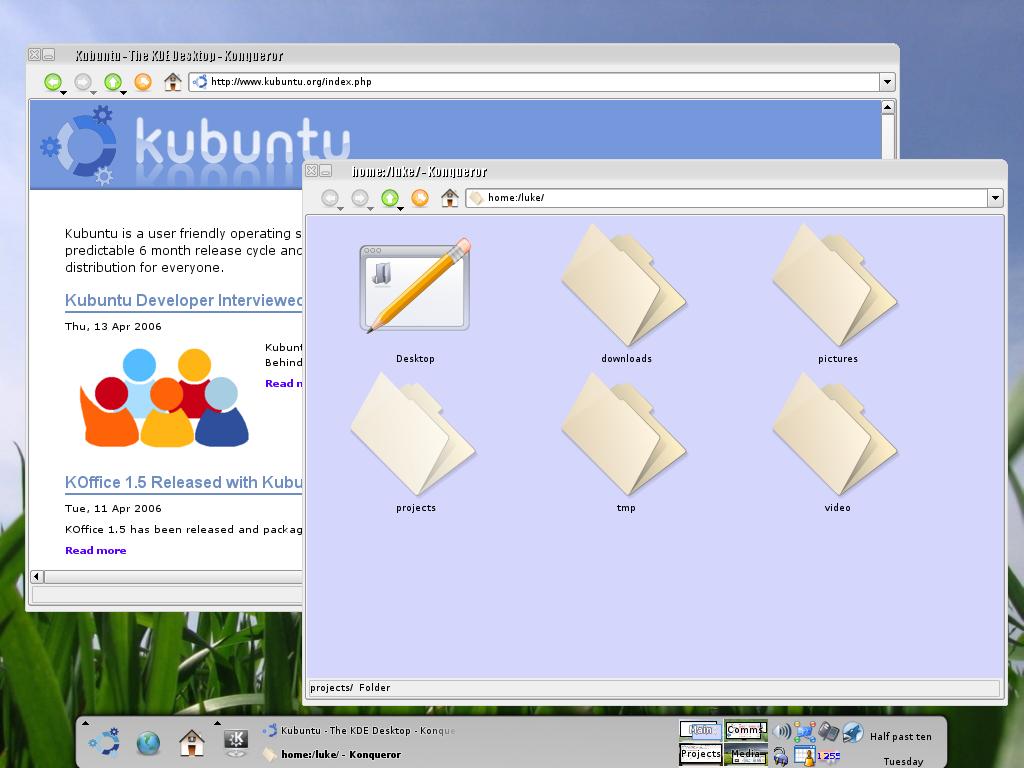Go Home in the Kubuntu browser window
The height and width of the screenshot is (768, 1024).
[x=172, y=82]
